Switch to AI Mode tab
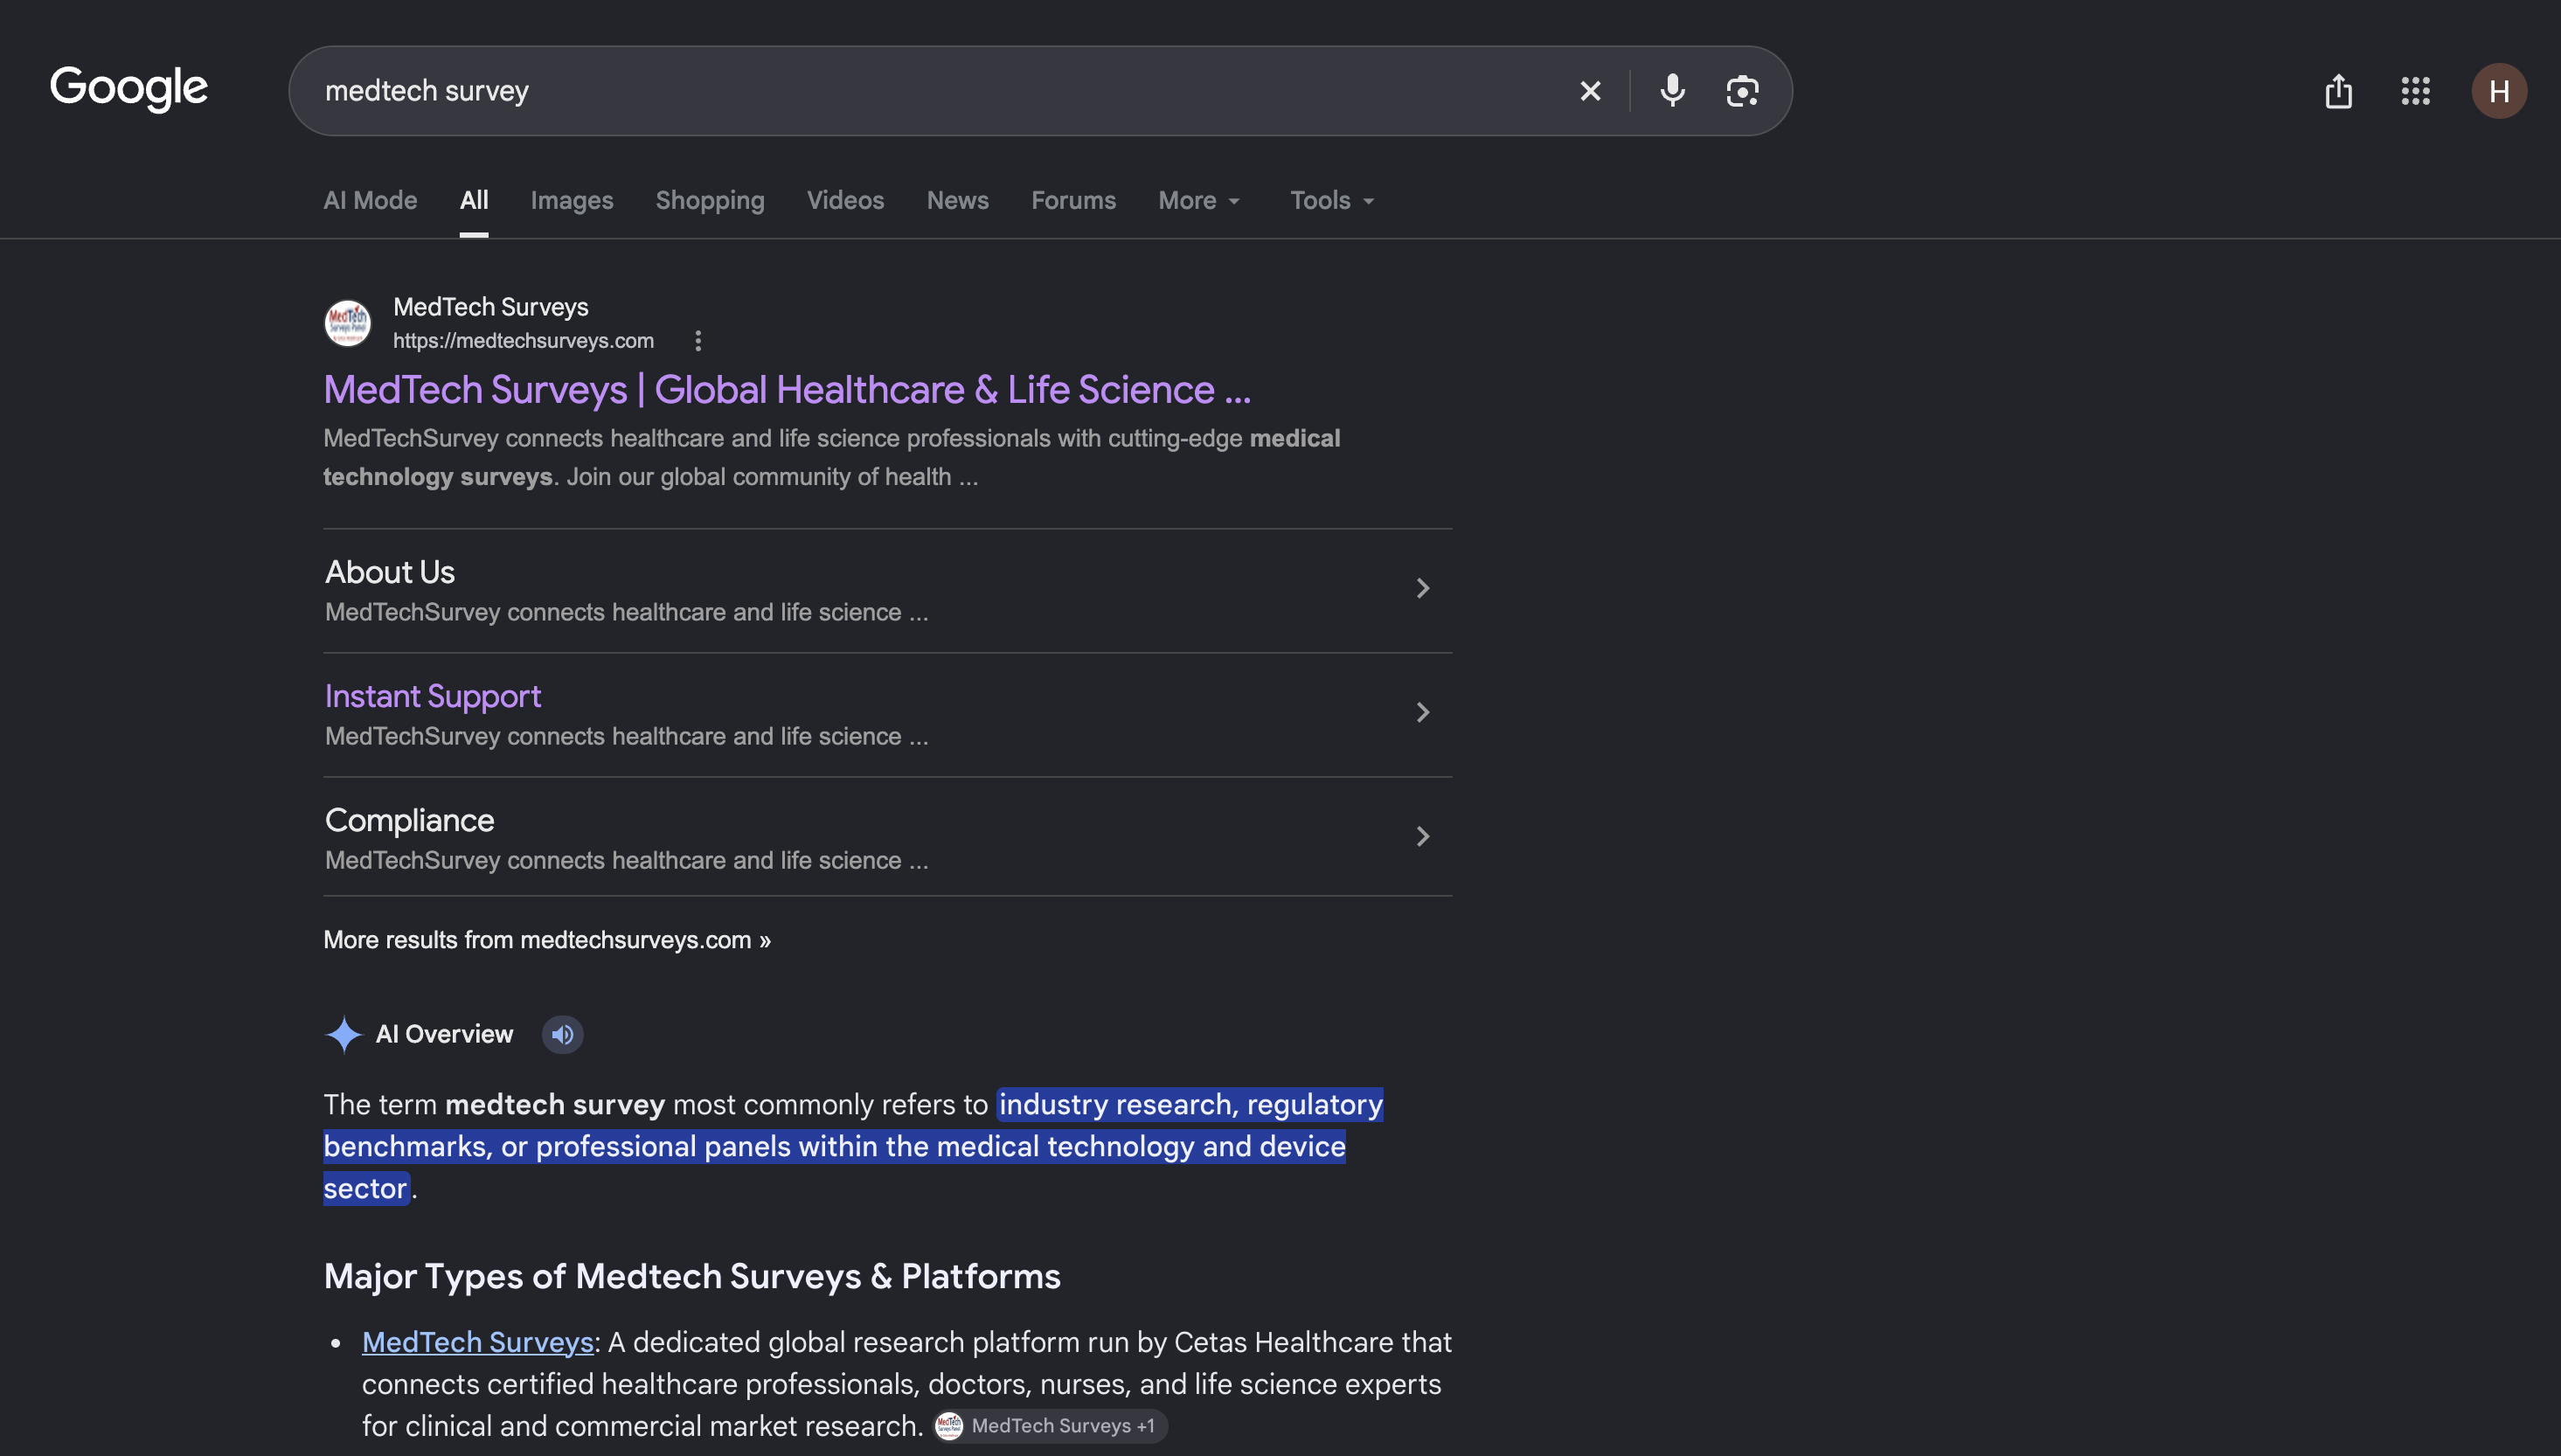This screenshot has height=1456, width=2561. (x=370, y=200)
